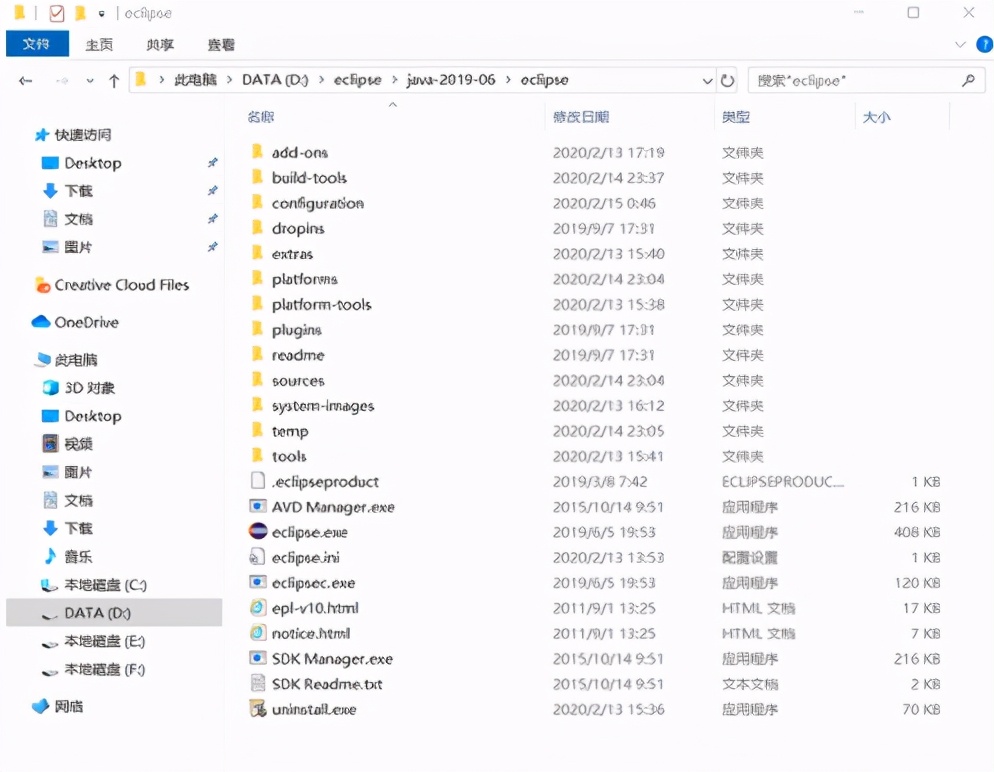Screen dimensions: 994x772
Task: Open Quick access in navigation pane
Action: point(74,135)
